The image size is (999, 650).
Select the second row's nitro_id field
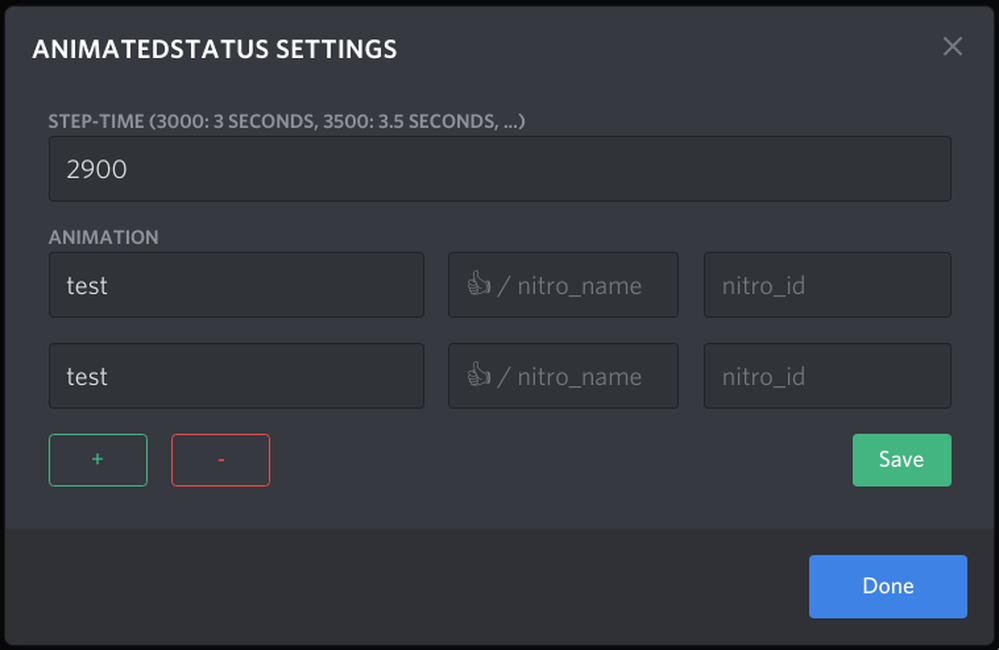[827, 377]
